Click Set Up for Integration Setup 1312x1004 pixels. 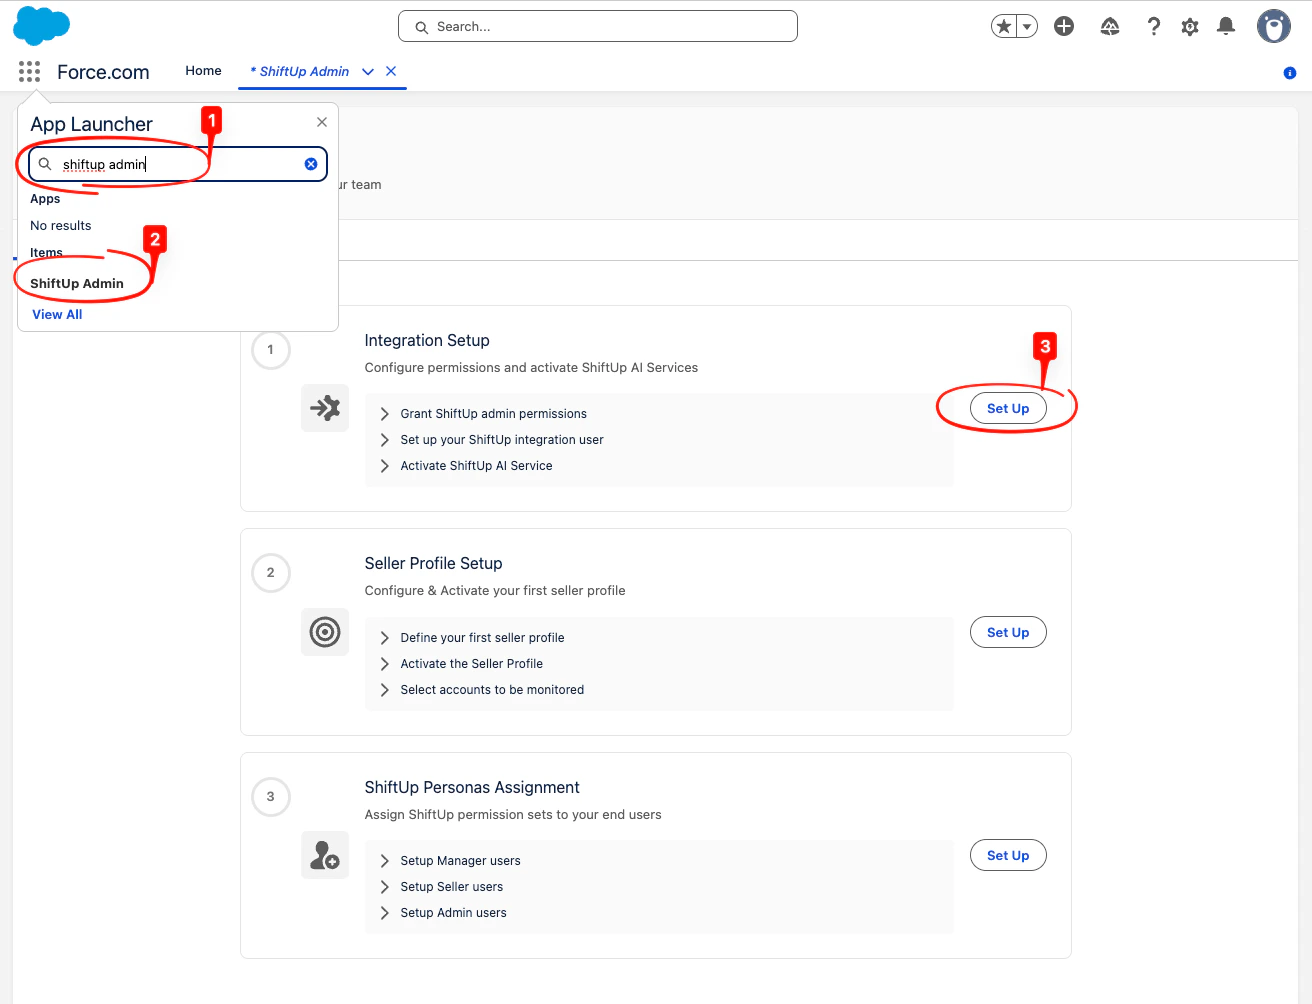1008,408
